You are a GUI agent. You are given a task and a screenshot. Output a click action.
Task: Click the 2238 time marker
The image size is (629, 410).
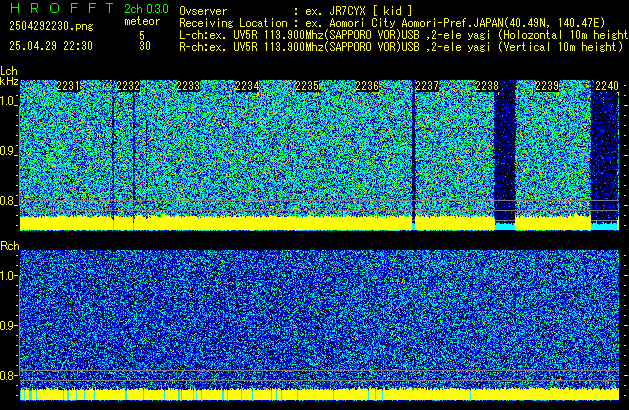(487, 86)
